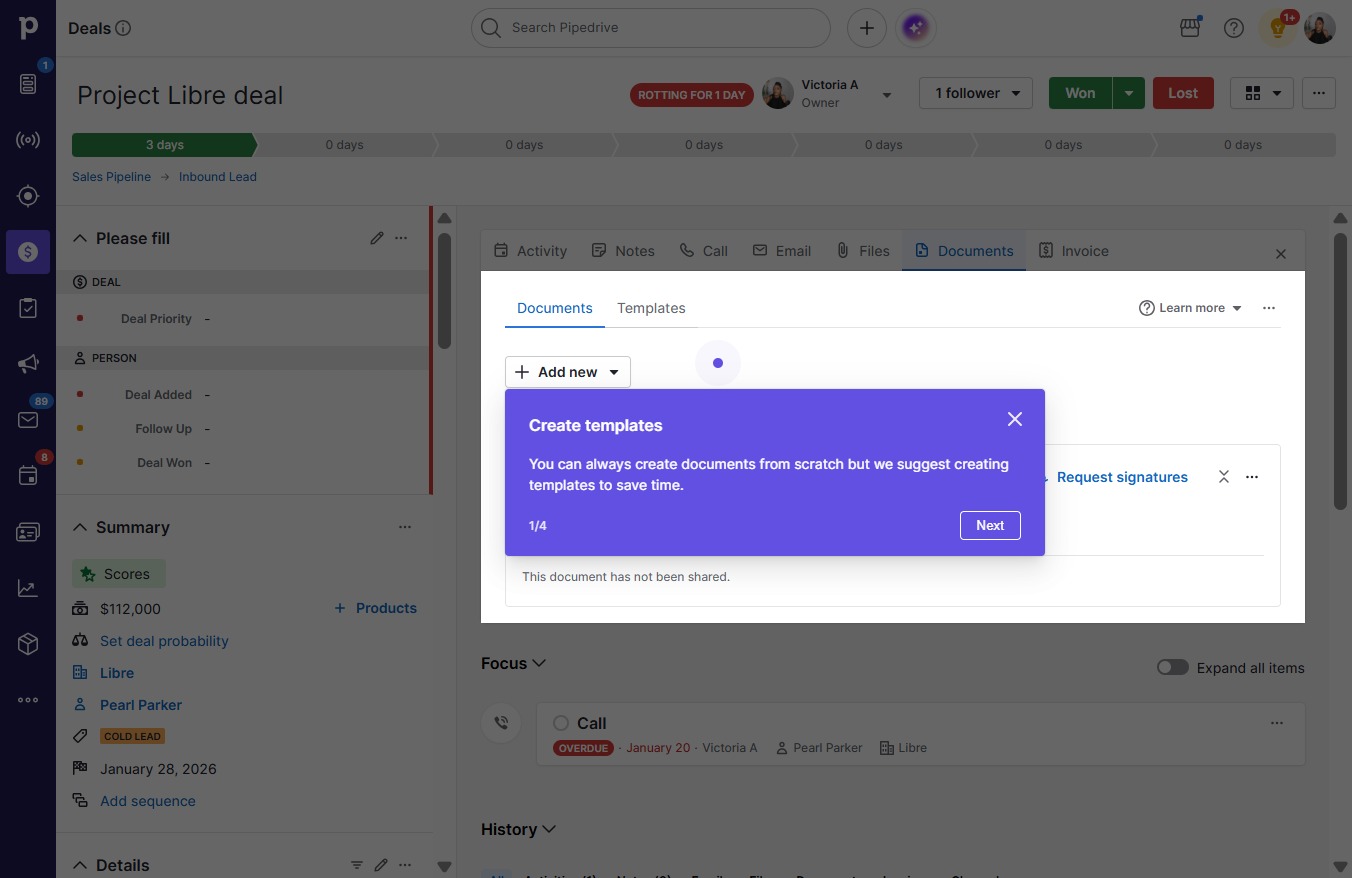Open the Help question mark icon
Screen dimensions: 1352x878
(x=1234, y=28)
